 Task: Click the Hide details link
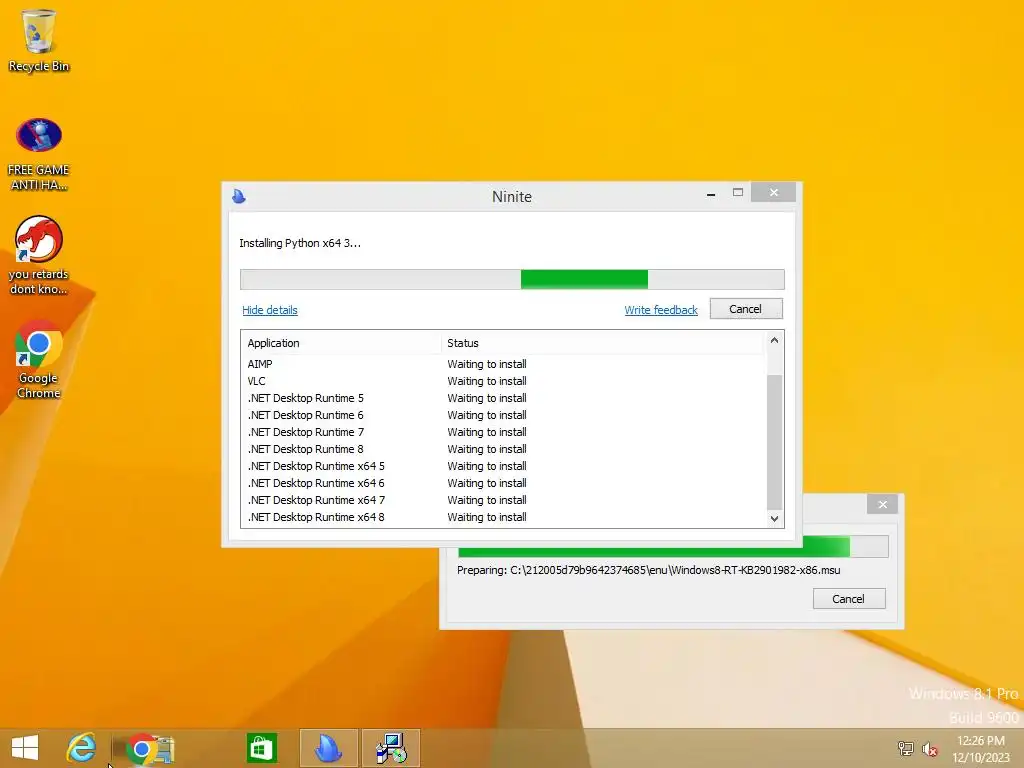[x=270, y=310]
